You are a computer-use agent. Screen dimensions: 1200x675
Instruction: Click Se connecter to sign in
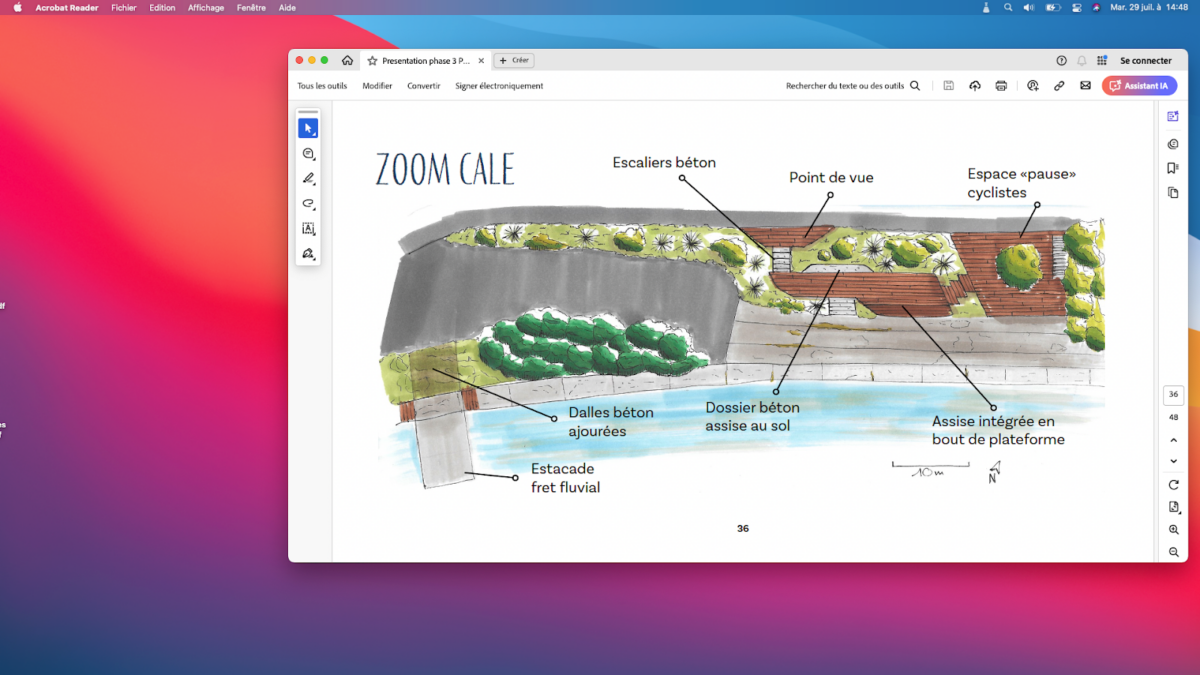click(1145, 61)
